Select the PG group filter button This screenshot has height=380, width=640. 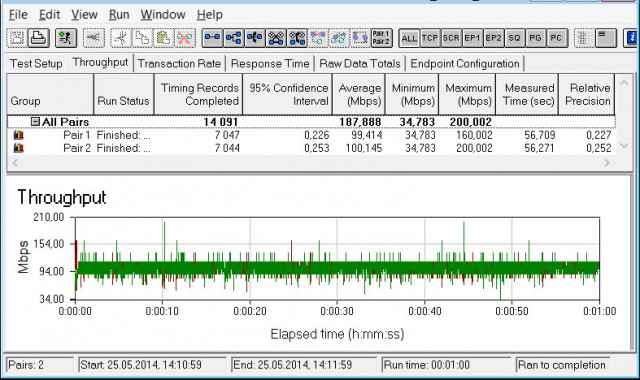535,38
